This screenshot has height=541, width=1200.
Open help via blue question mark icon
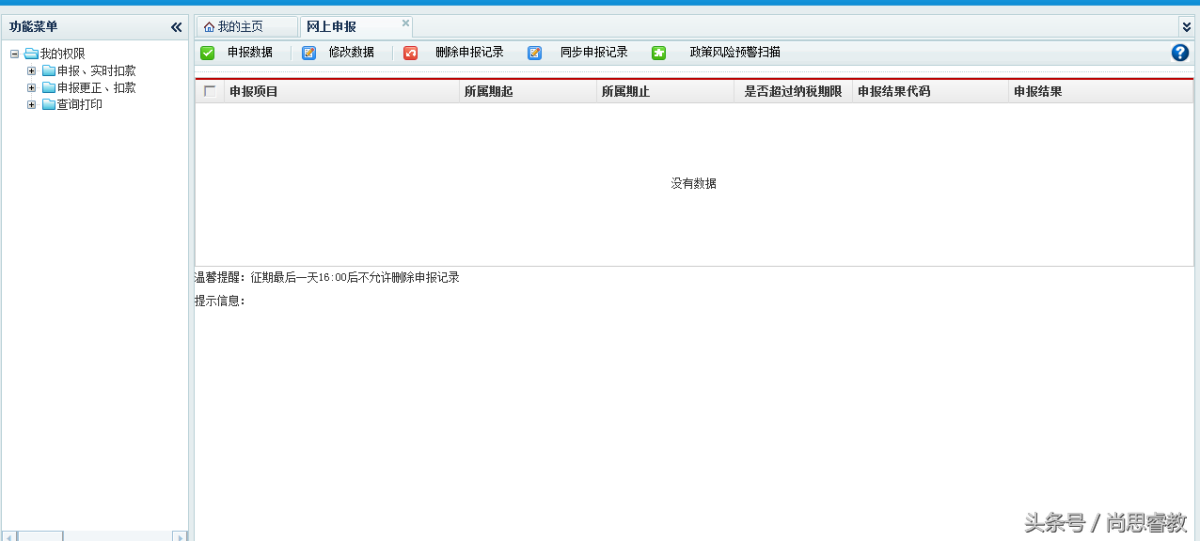[x=1180, y=53]
